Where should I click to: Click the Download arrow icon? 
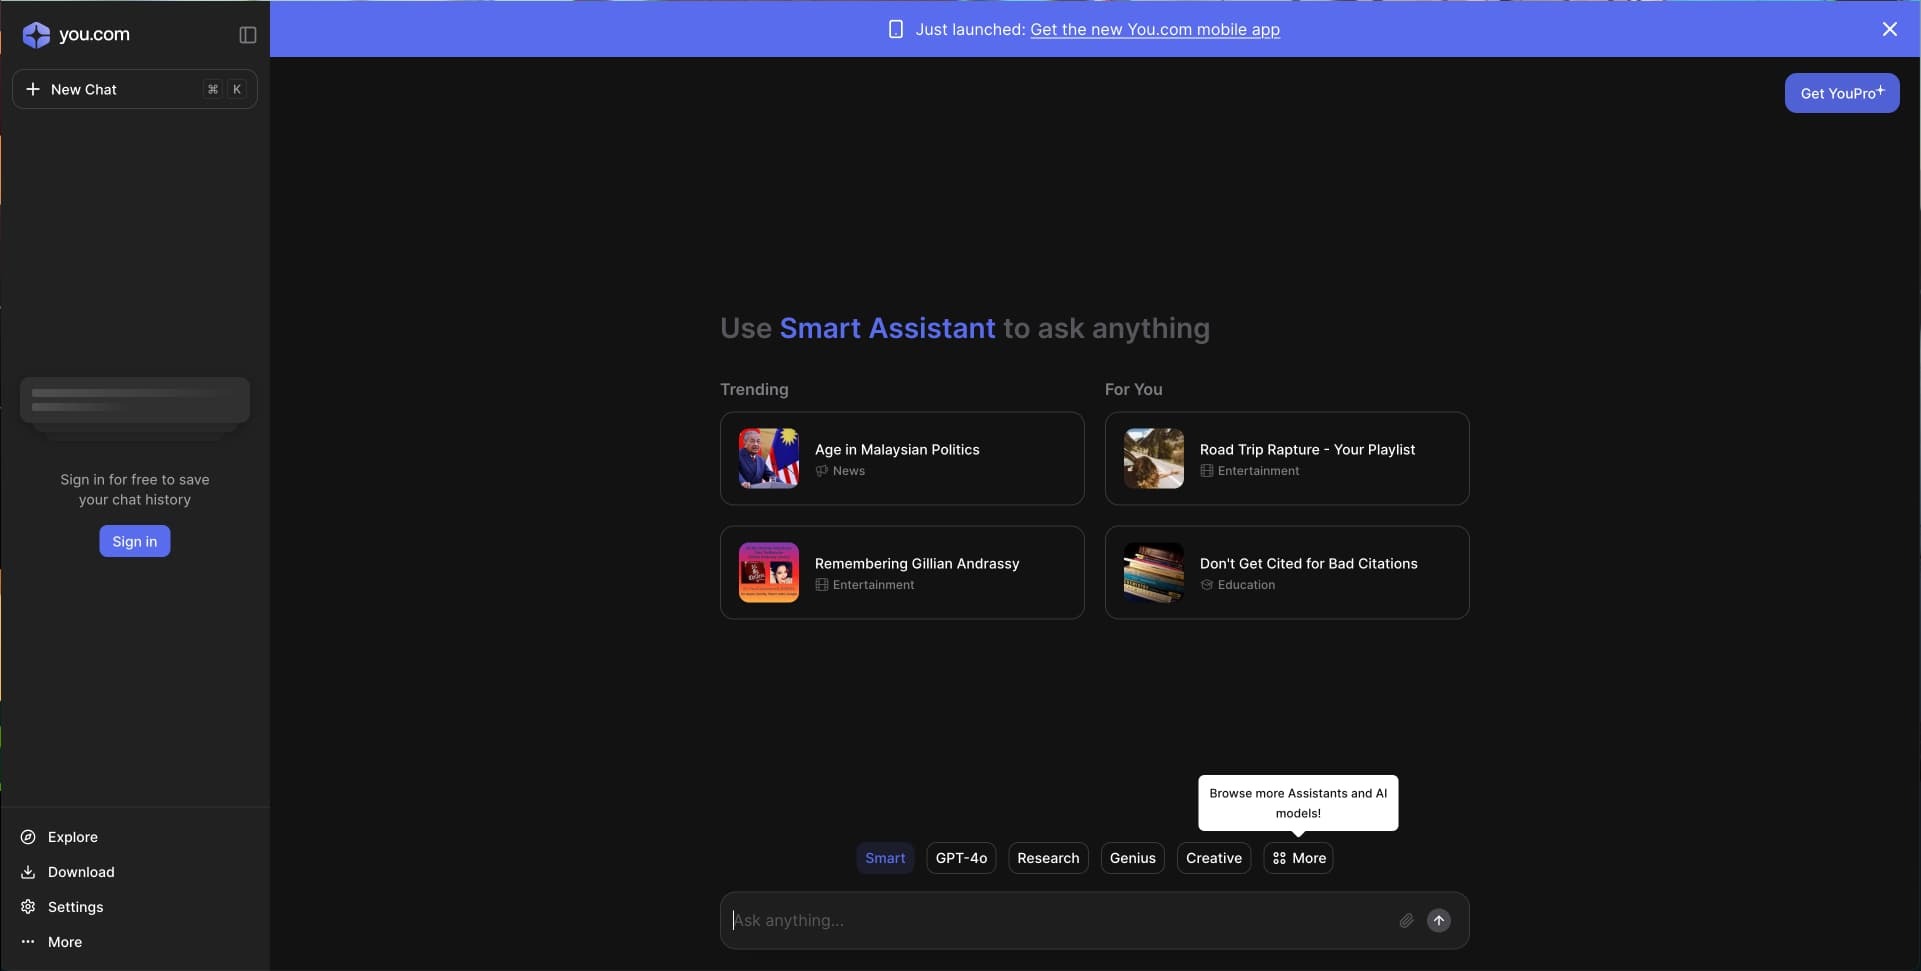[28, 872]
